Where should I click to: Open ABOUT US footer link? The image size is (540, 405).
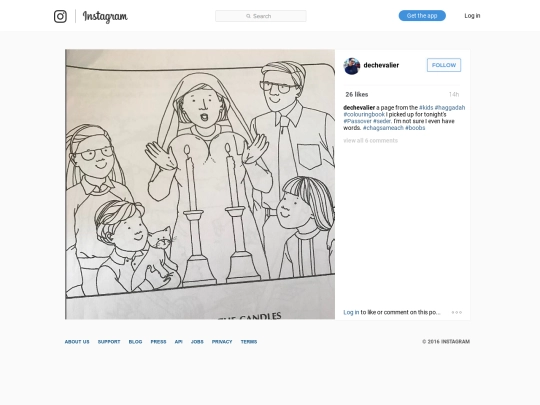[77, 342]
